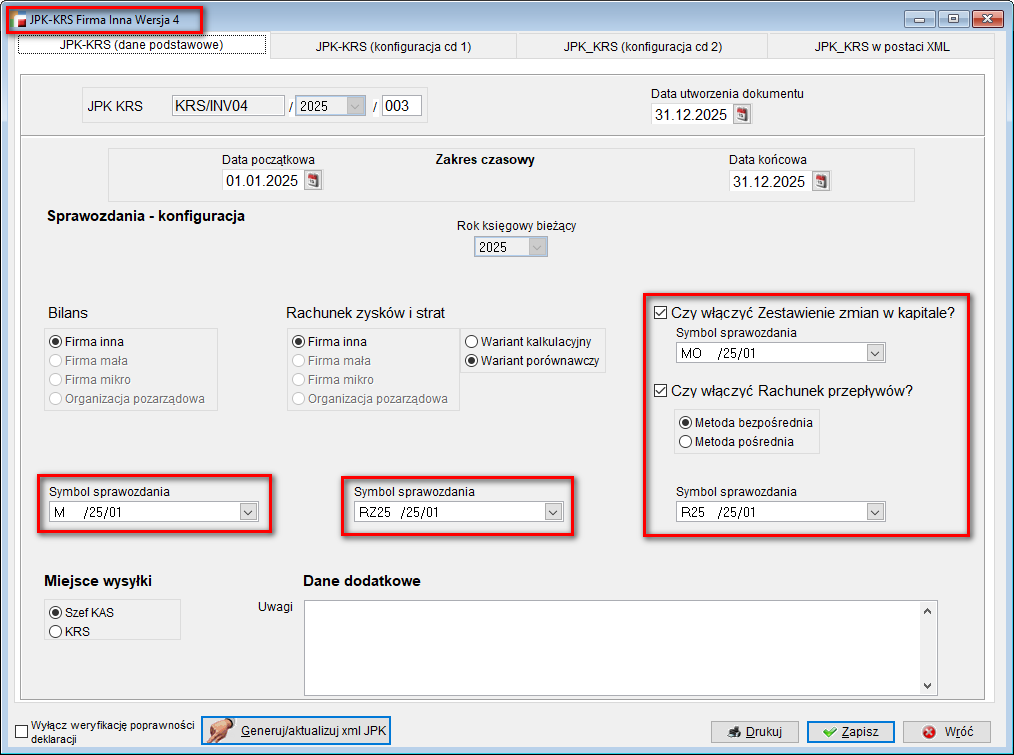Expand Bilans symbol sprawozdania dropdown M /25/01
Viewport: 1014px width, 755px height.
pyautogui.click(x=248, y=512)
